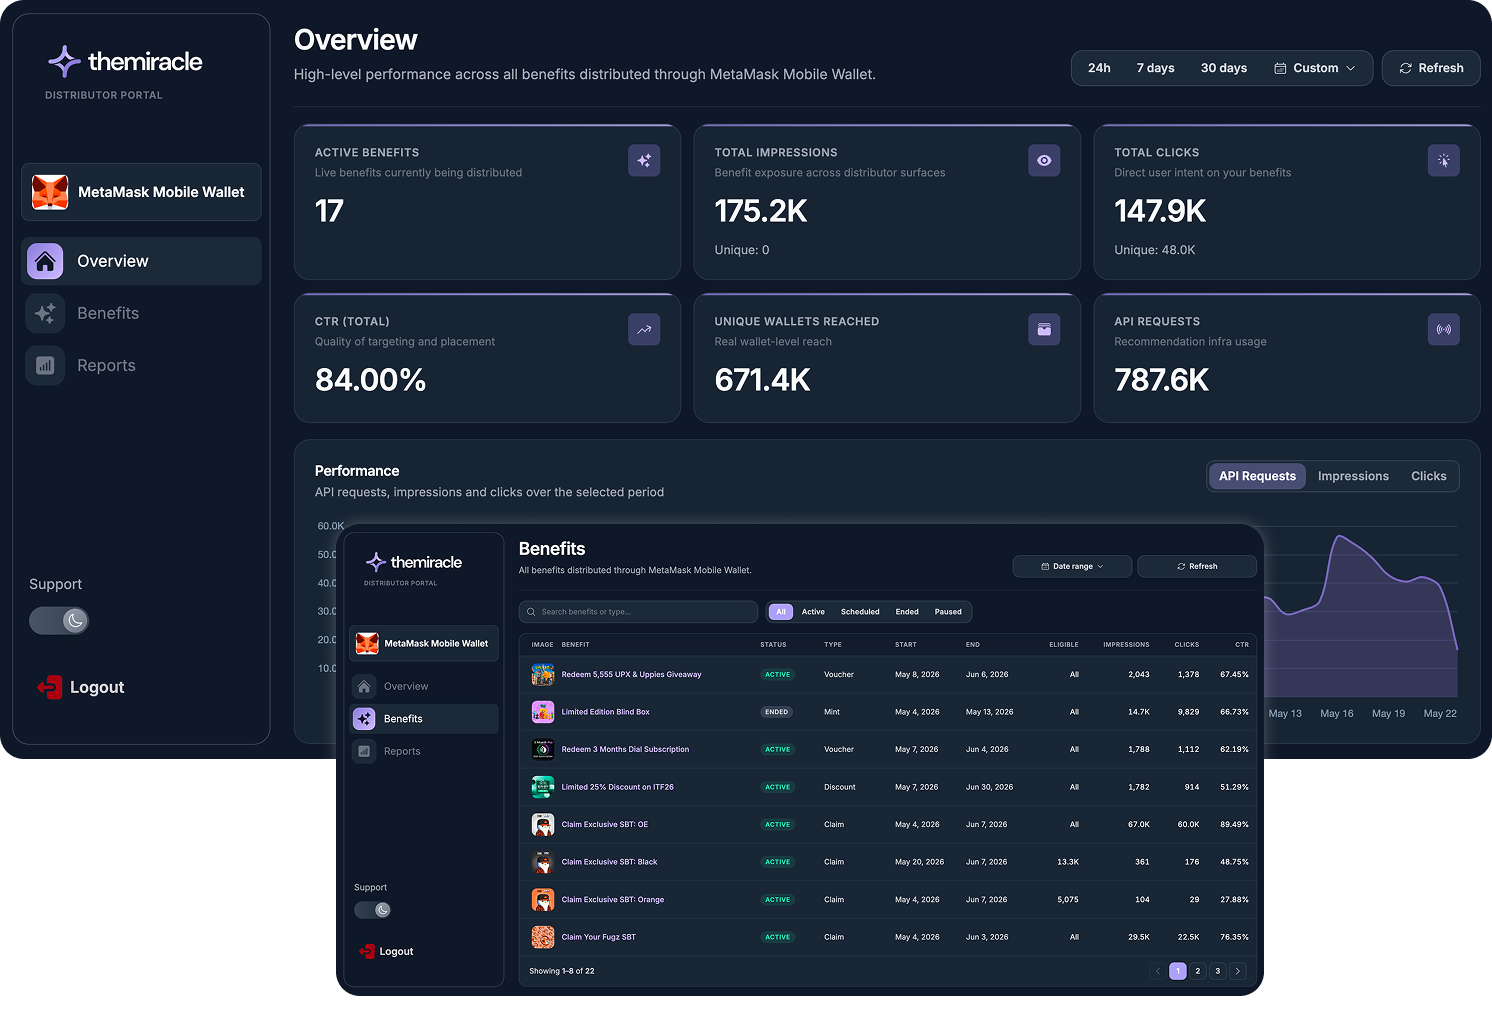Click the trend arrow icon on CTR card
1492x1012 pixels.
[644, 329]
